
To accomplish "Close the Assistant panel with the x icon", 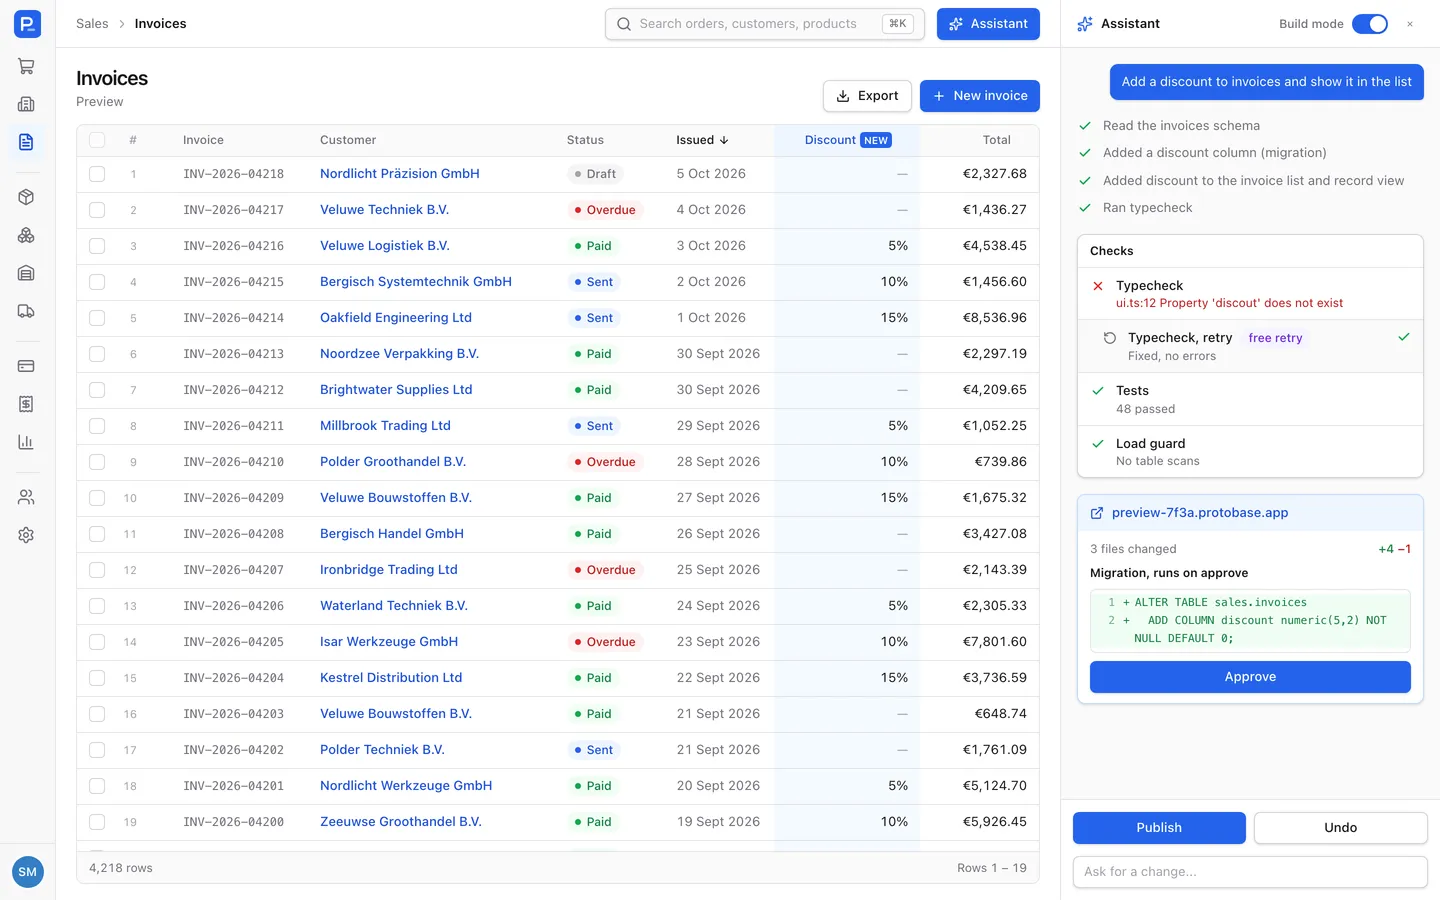I will [x=1410, y=24].
